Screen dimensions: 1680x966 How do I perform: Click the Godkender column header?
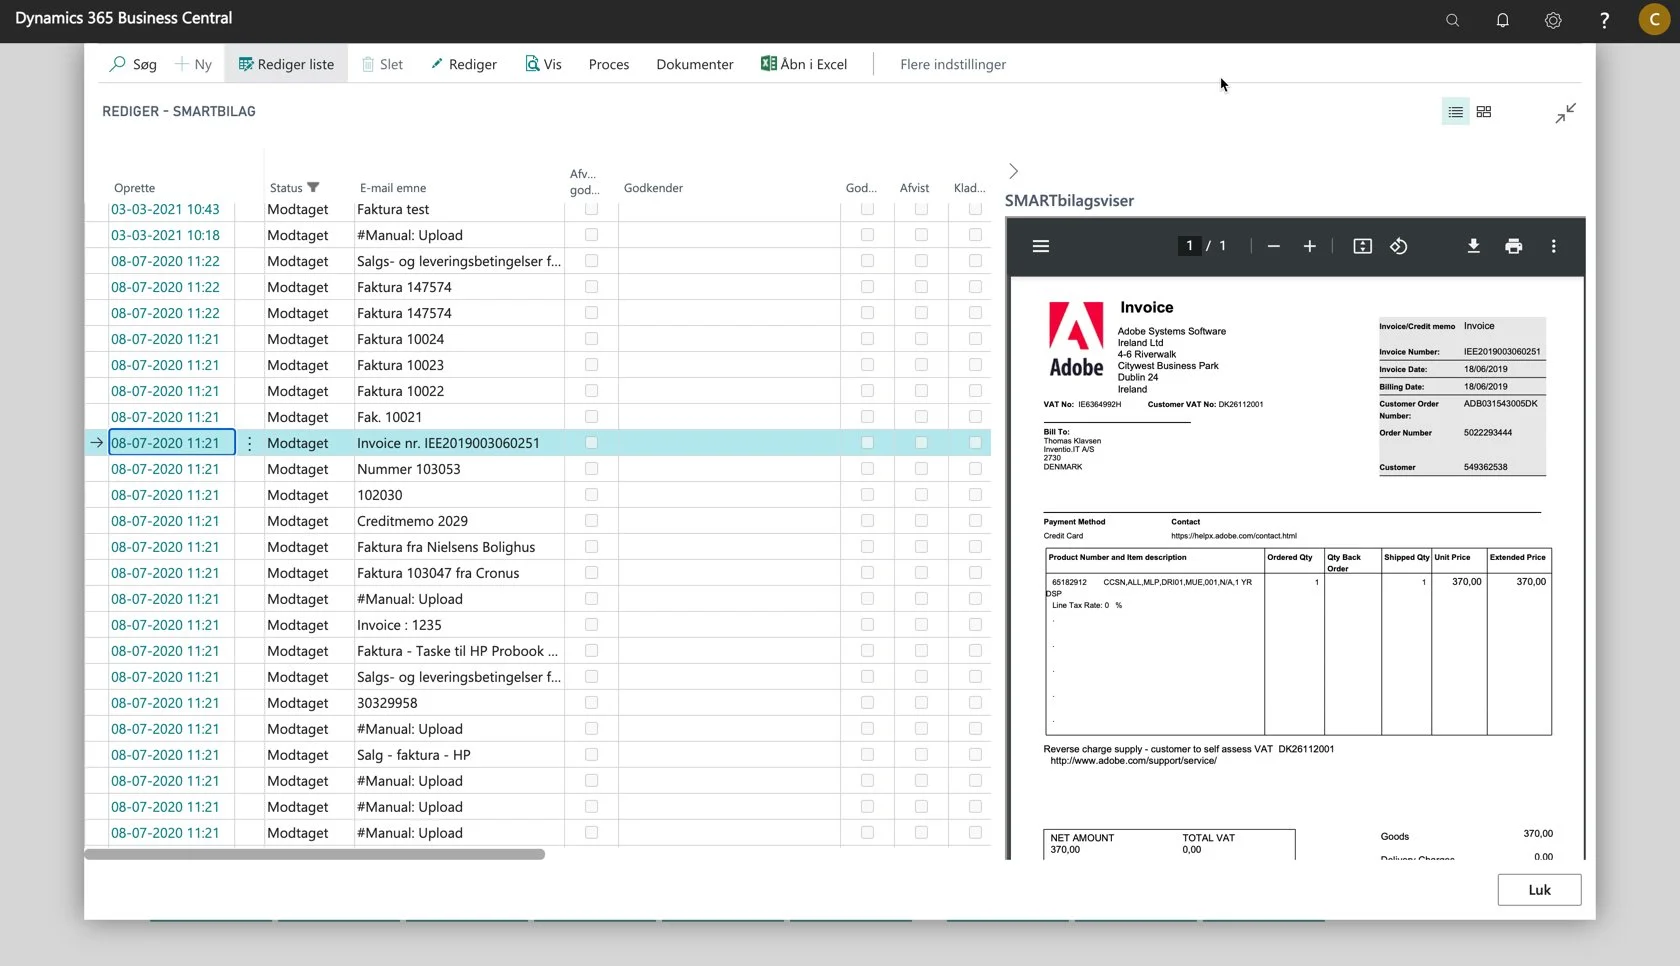tap(653, 188)
